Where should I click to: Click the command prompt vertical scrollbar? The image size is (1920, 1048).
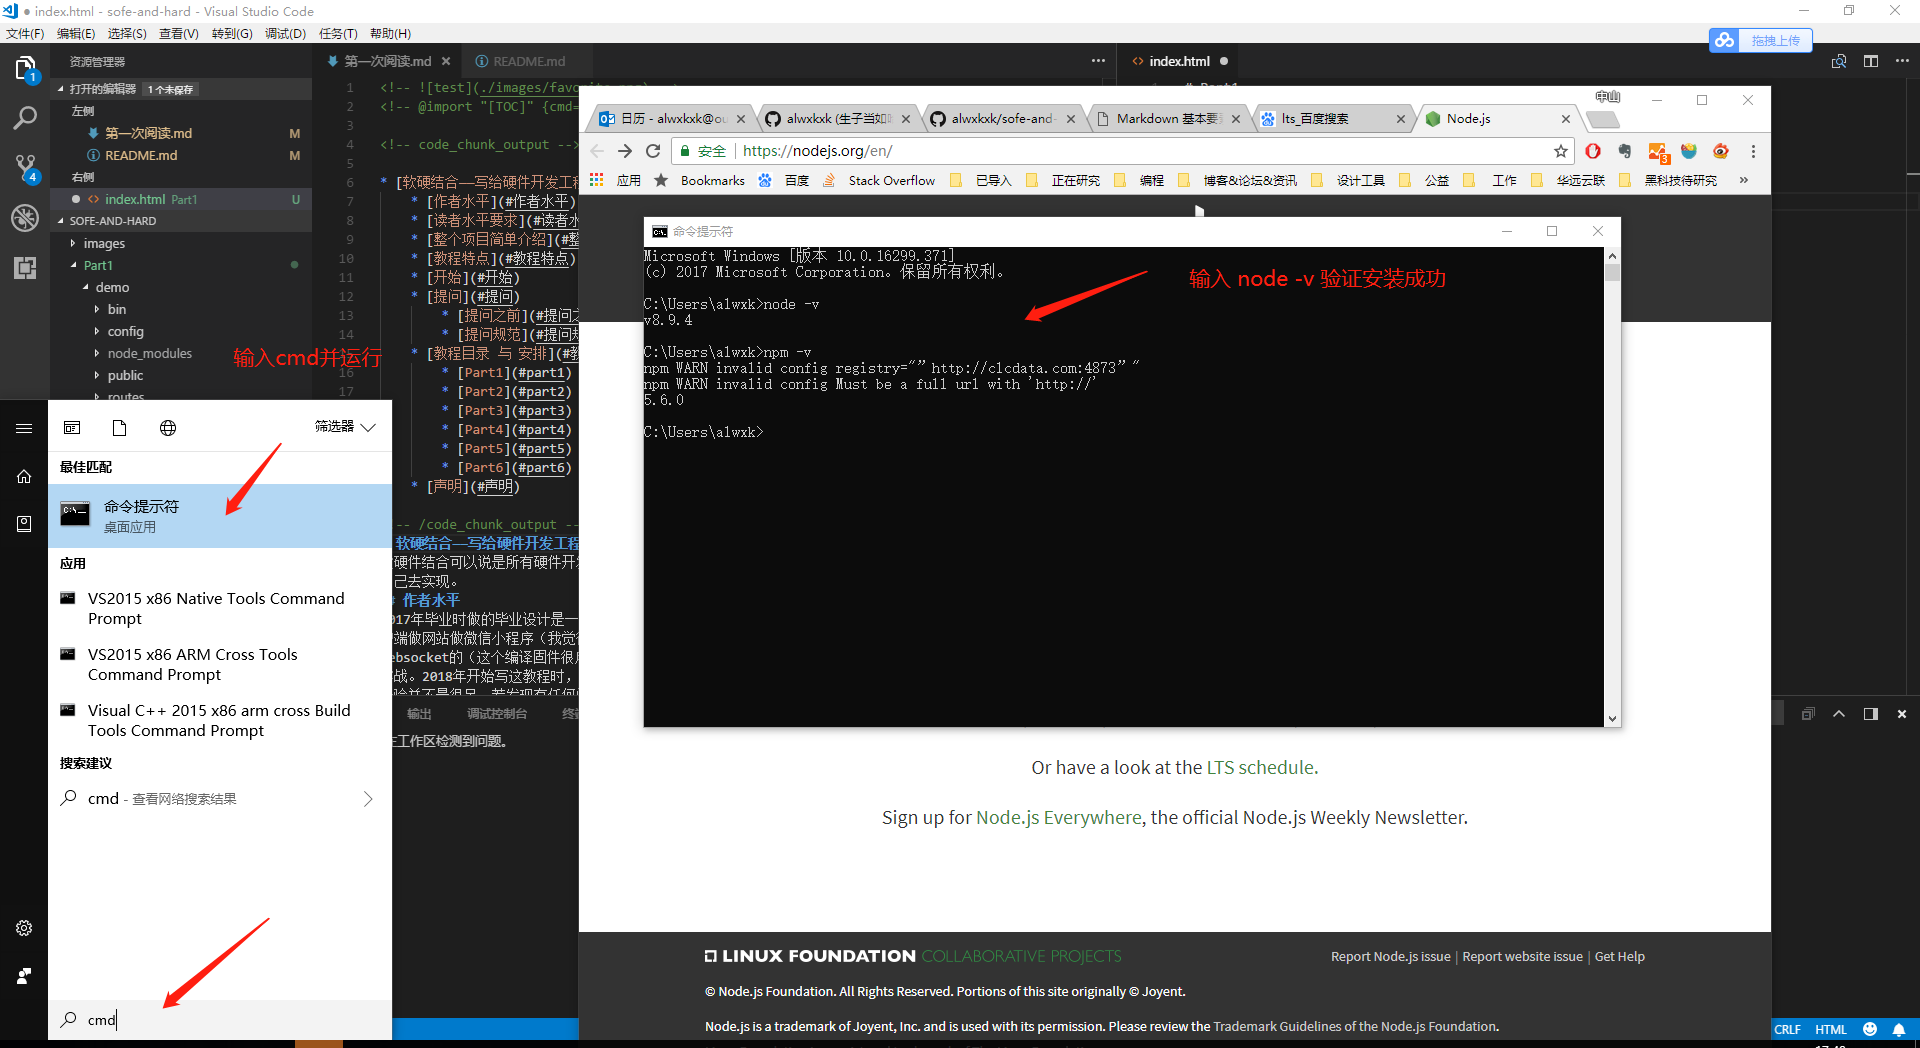click(1612, 487)
